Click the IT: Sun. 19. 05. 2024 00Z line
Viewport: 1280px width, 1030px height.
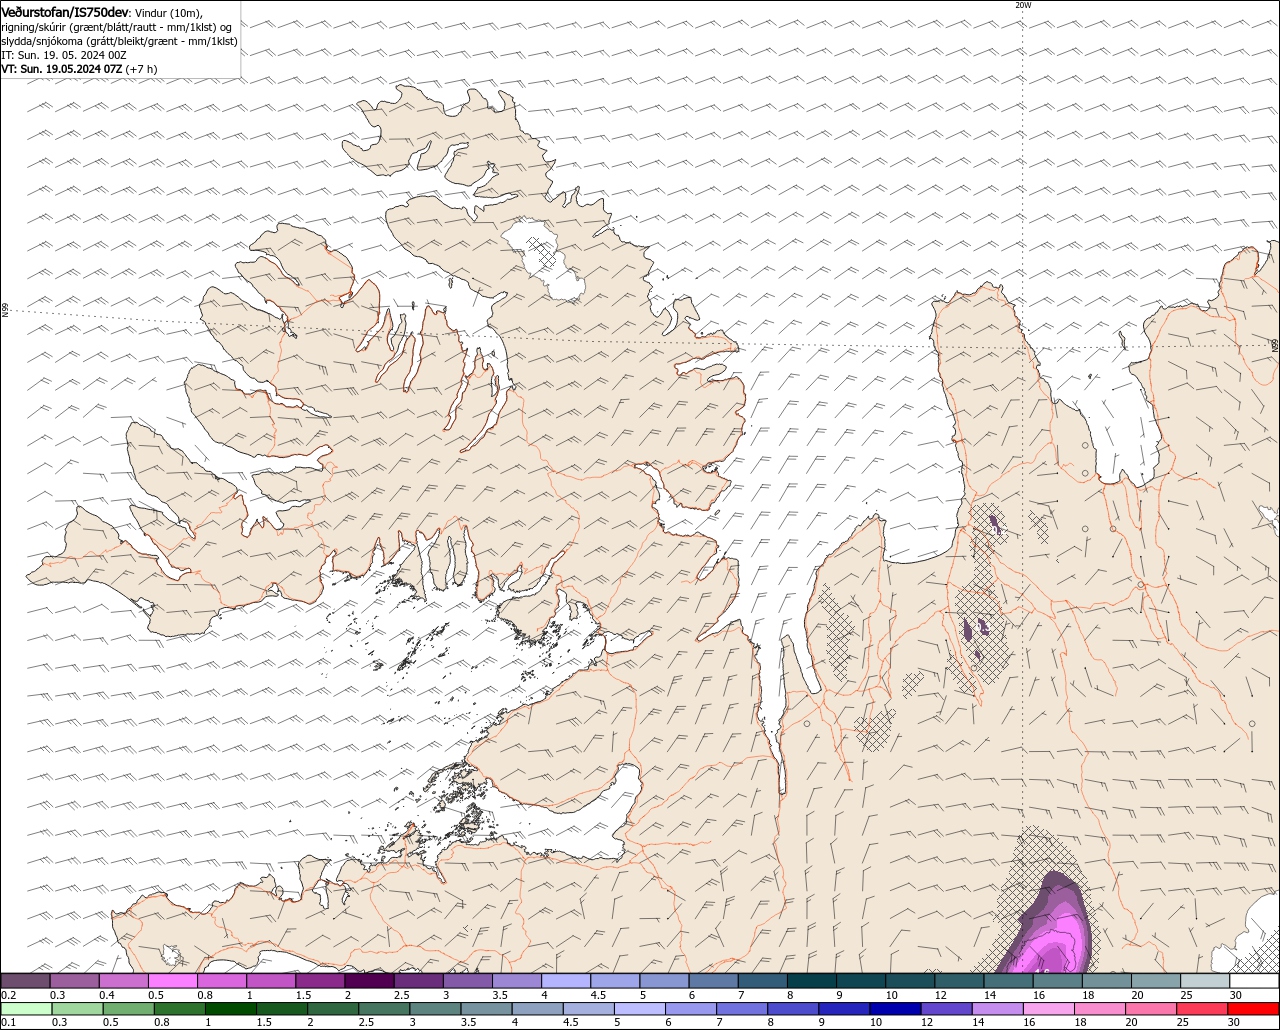(x=64, y=55)
